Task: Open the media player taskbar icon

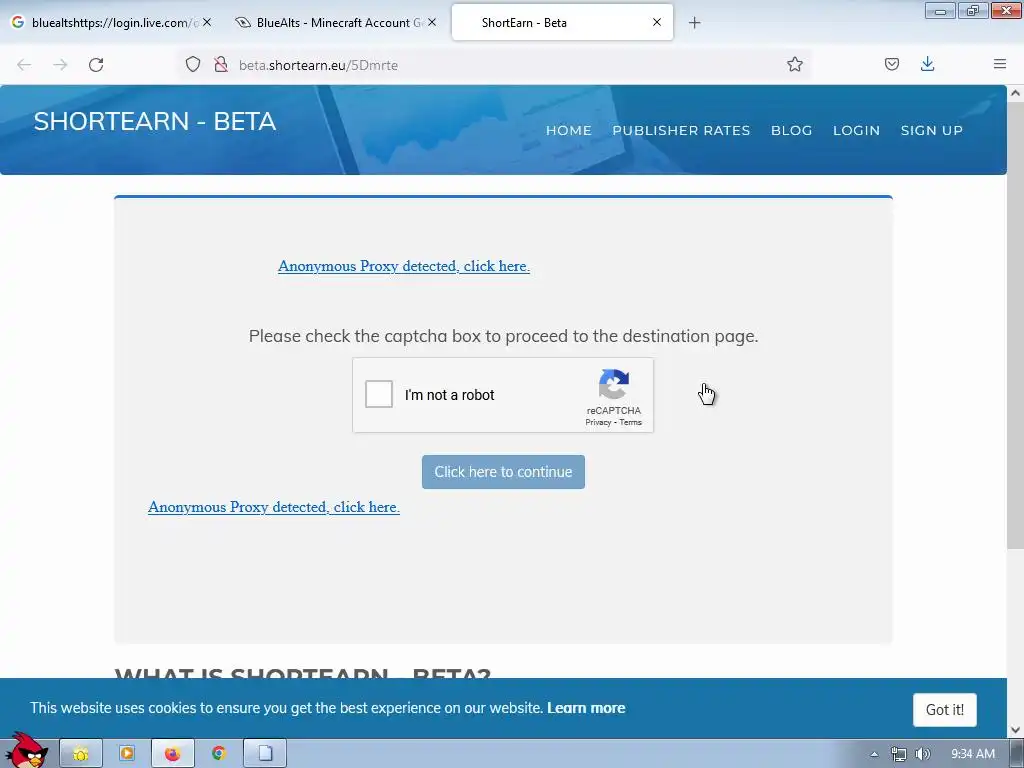Action: (x=127, y=754)
